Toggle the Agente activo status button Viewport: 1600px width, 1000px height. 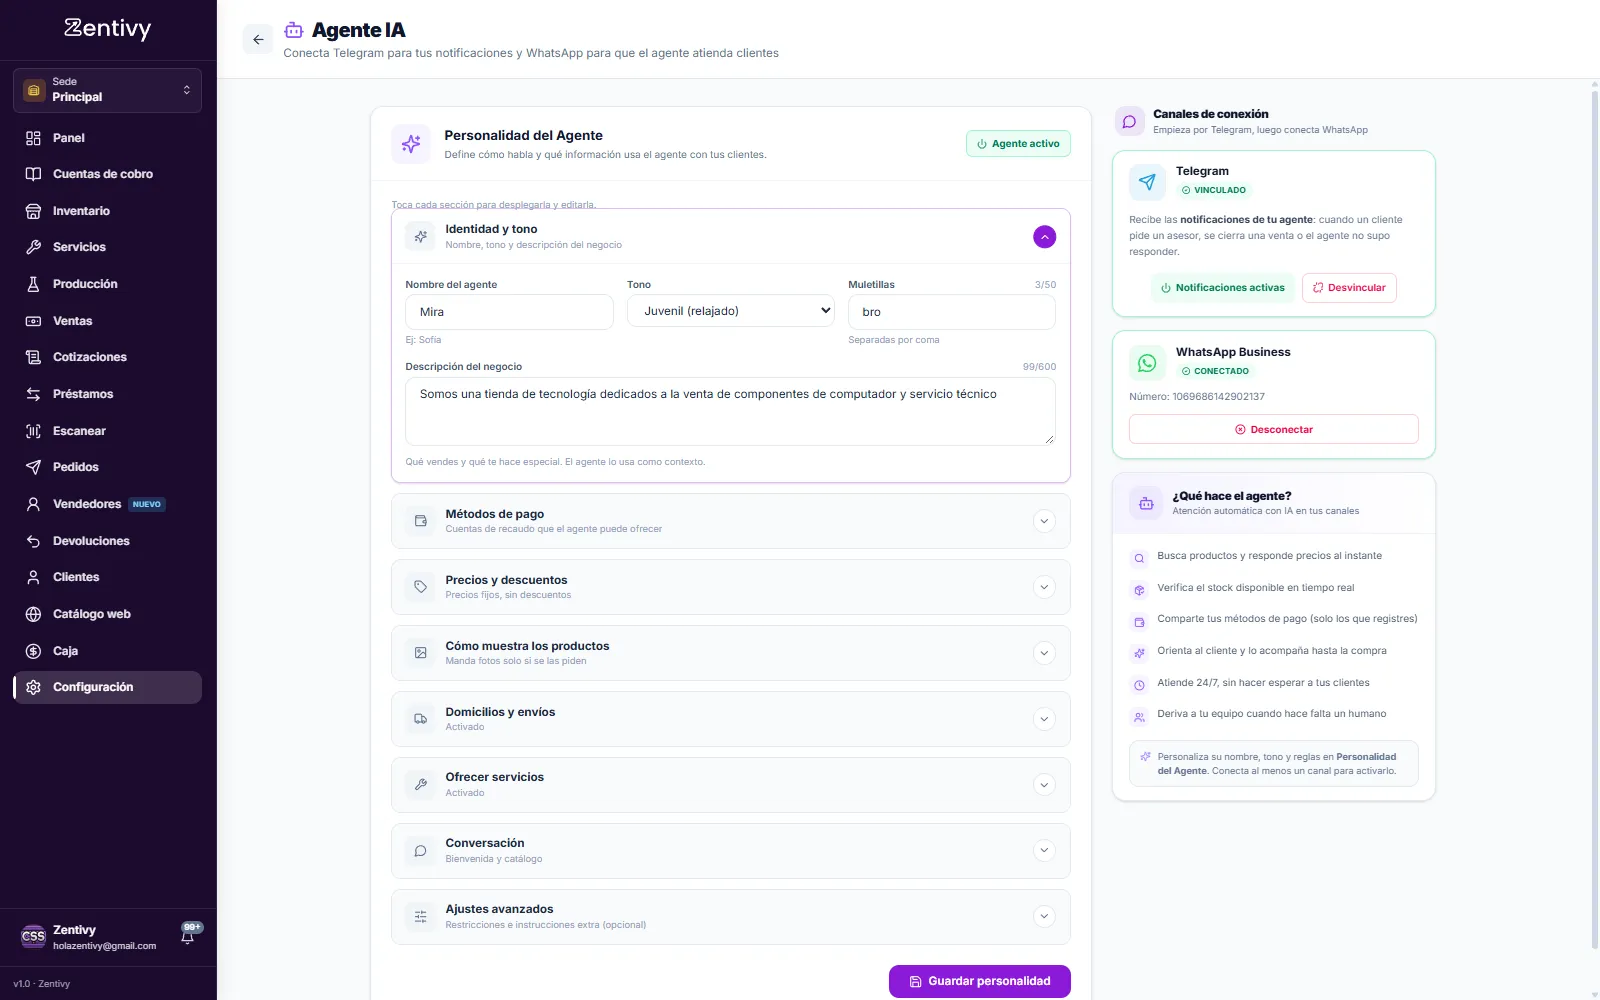1018,144
